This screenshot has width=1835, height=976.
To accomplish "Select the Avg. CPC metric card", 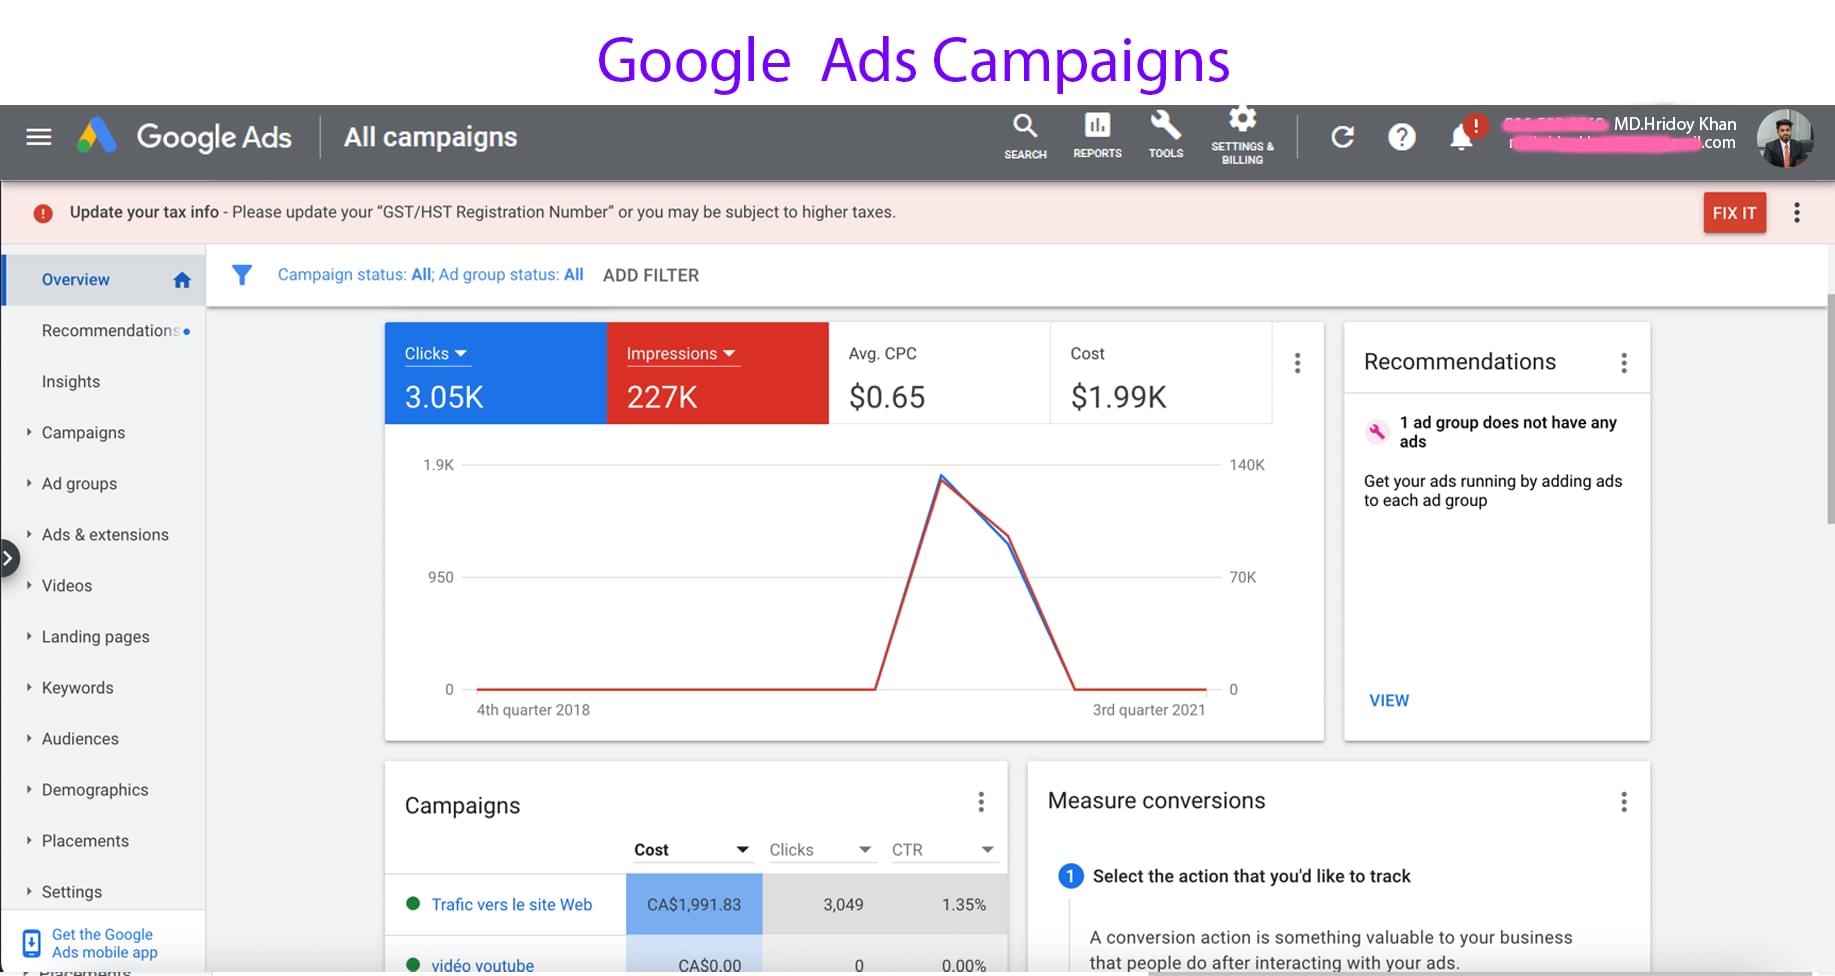I will pos(939,373).
